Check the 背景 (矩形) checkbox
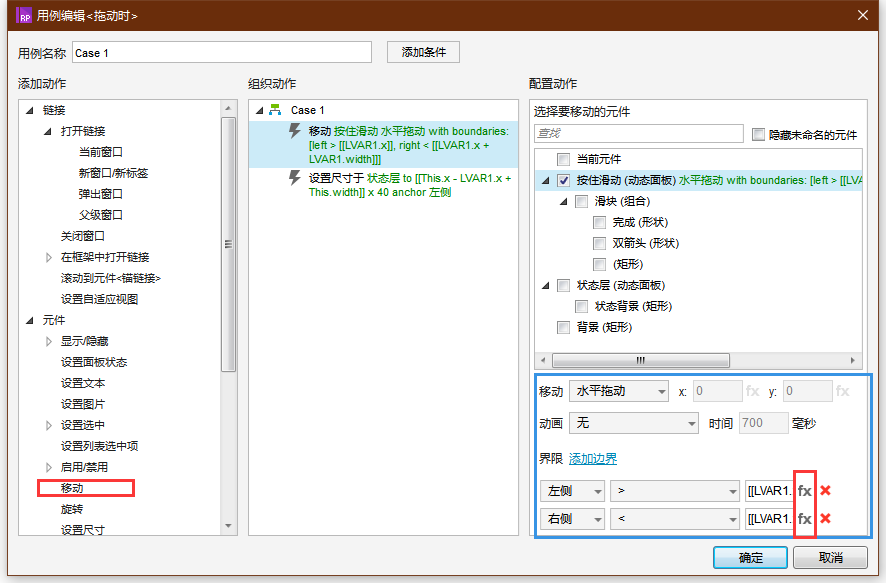 pos(563,327)
